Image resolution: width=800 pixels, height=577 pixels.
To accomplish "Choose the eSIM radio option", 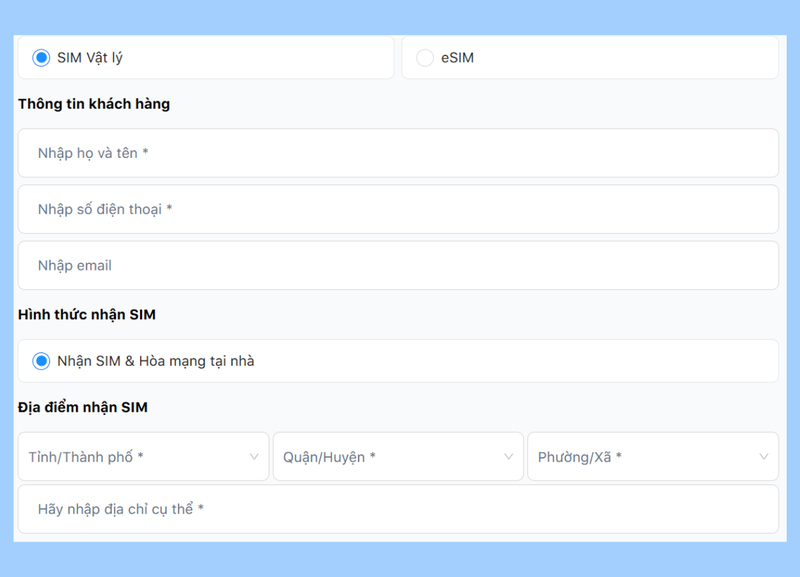I will tap(424, 58).
